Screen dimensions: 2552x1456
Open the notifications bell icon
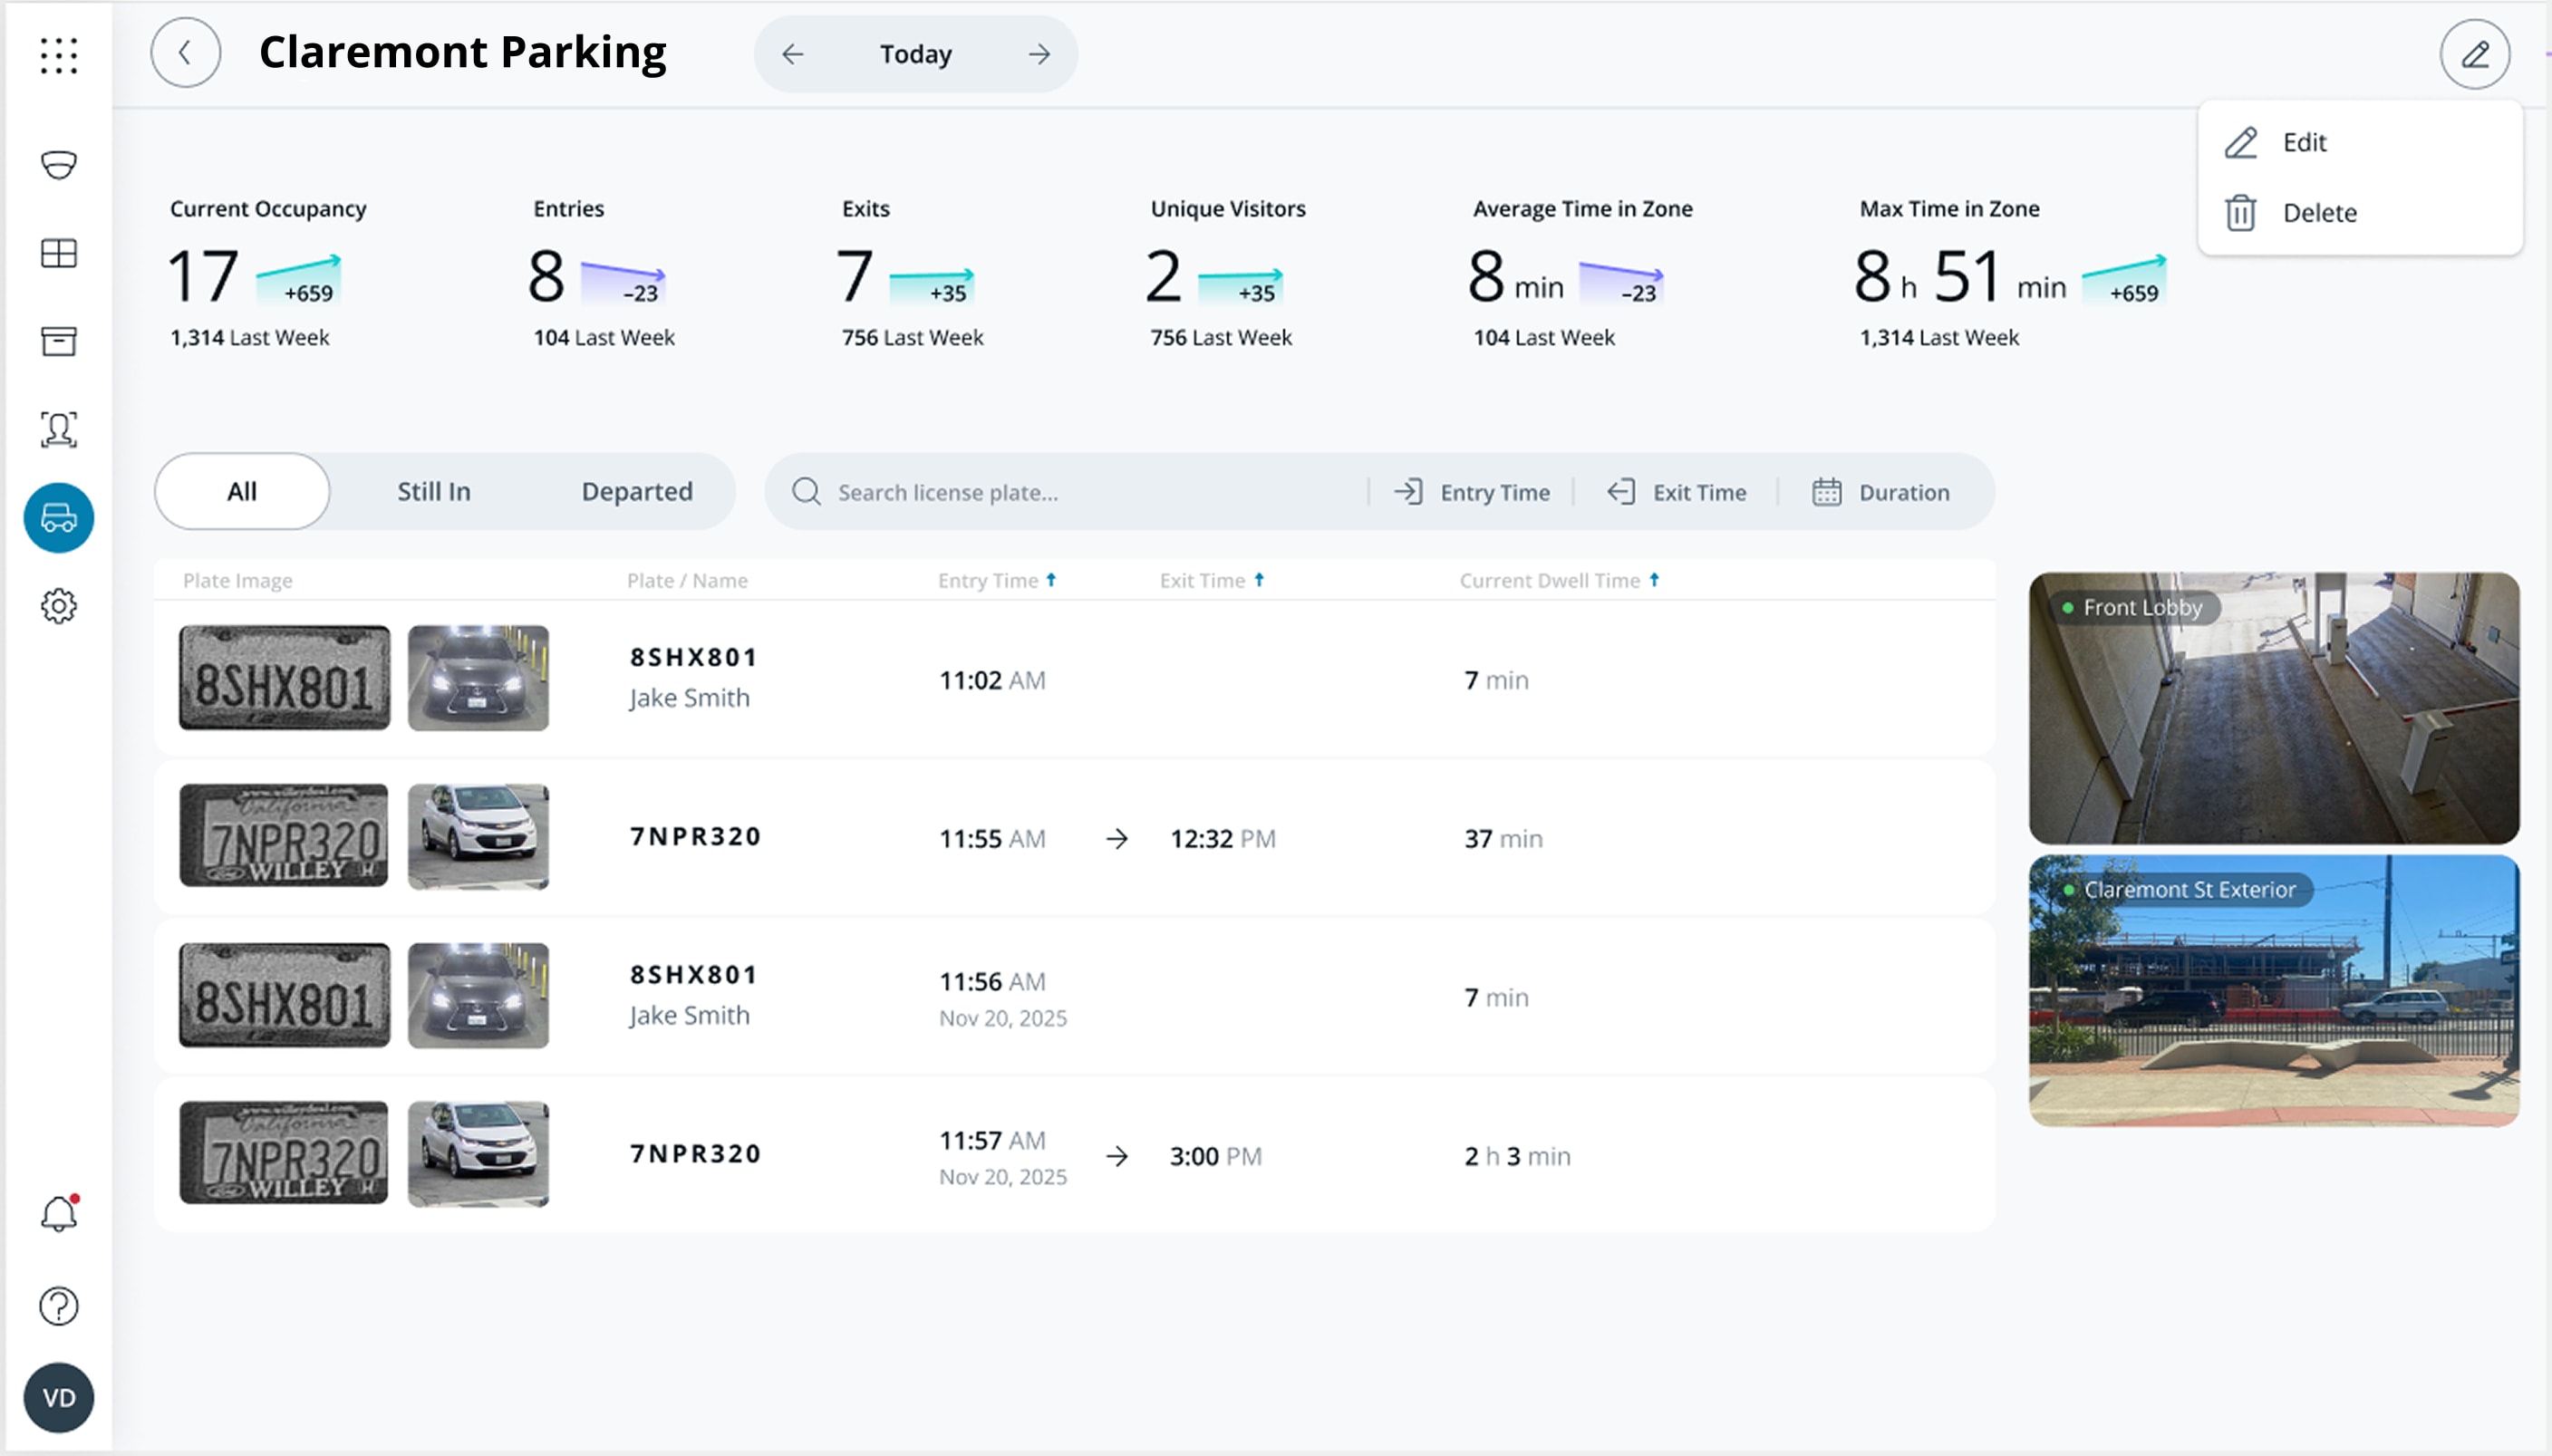point(59,1214)
